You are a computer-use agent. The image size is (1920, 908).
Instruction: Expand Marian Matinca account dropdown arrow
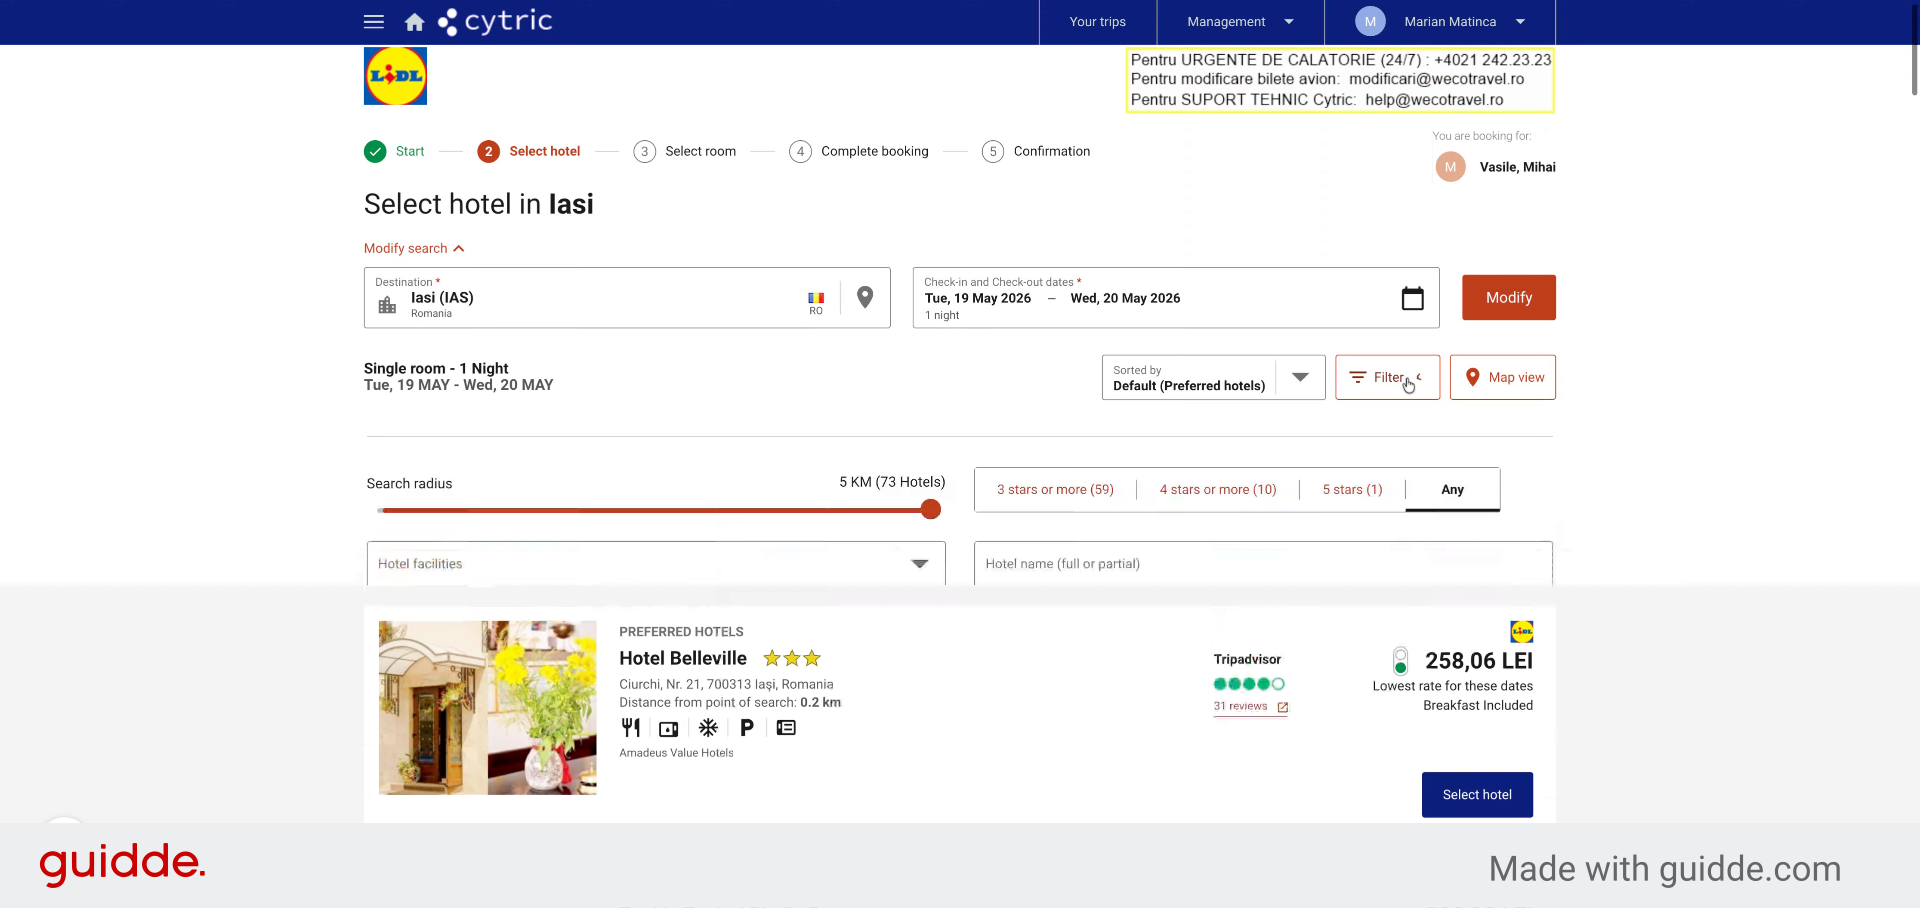click(x=1520, y=22)
